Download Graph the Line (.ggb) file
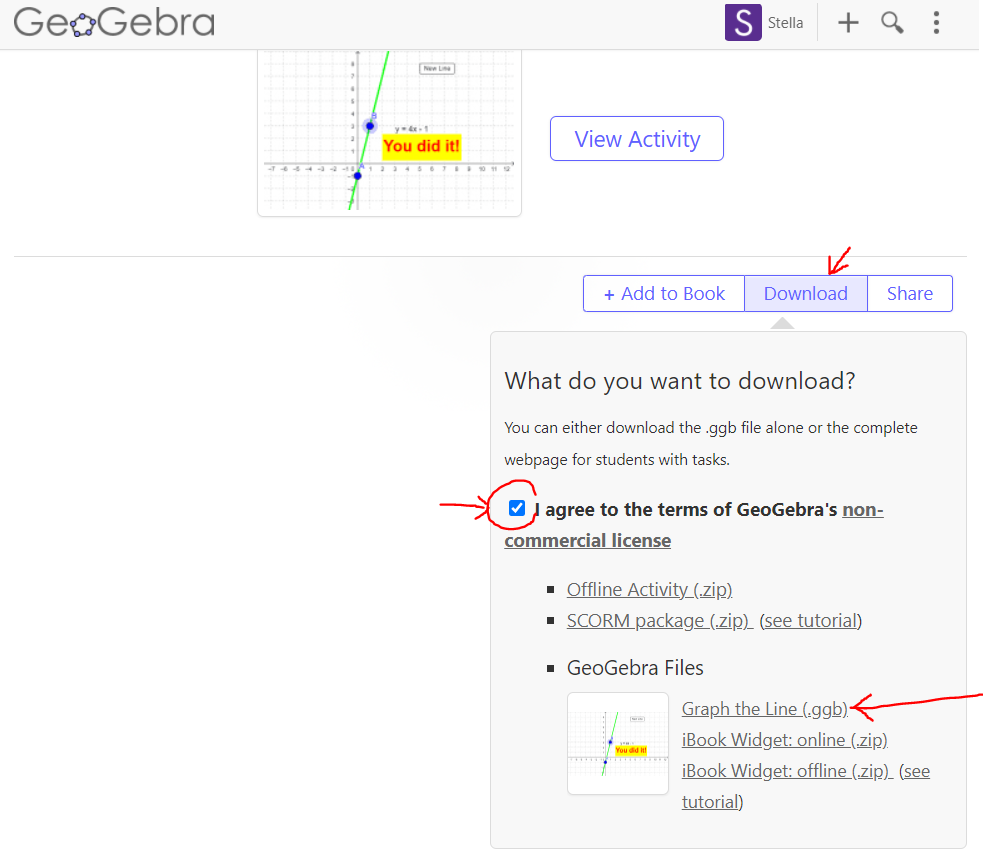Viewport: 983px width, 856px height. point(764,709)
